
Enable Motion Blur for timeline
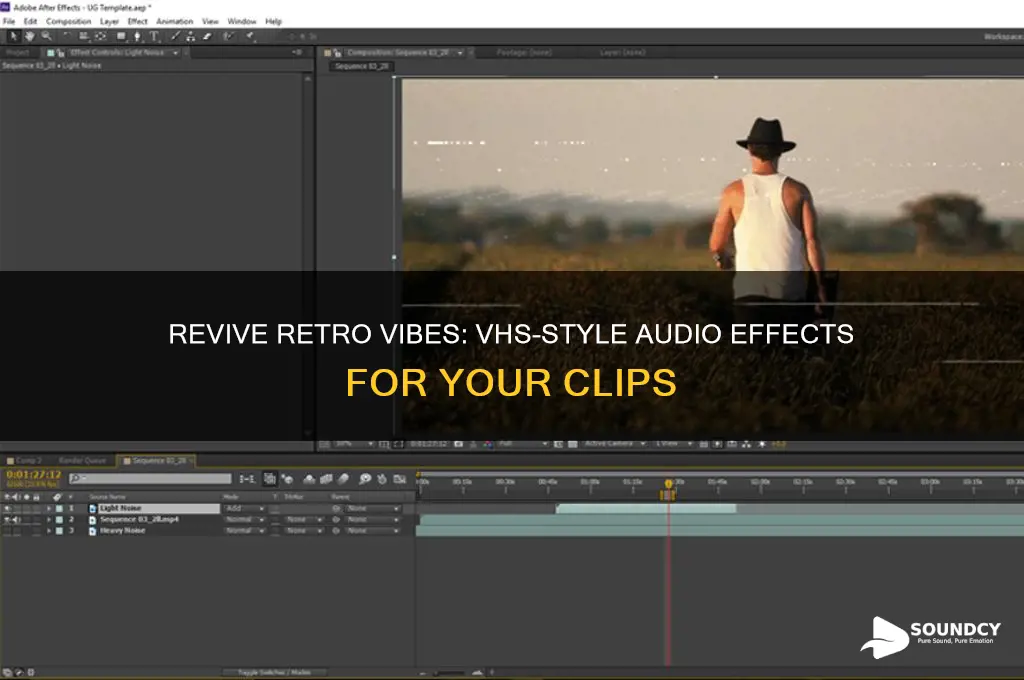click(344, 479)
